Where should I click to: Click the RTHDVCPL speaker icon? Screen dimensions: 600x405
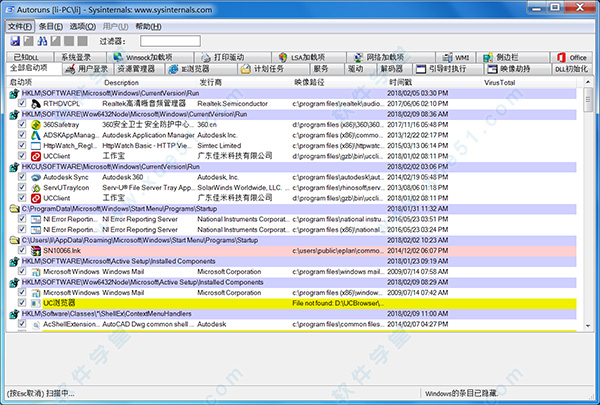click(36, 104)
